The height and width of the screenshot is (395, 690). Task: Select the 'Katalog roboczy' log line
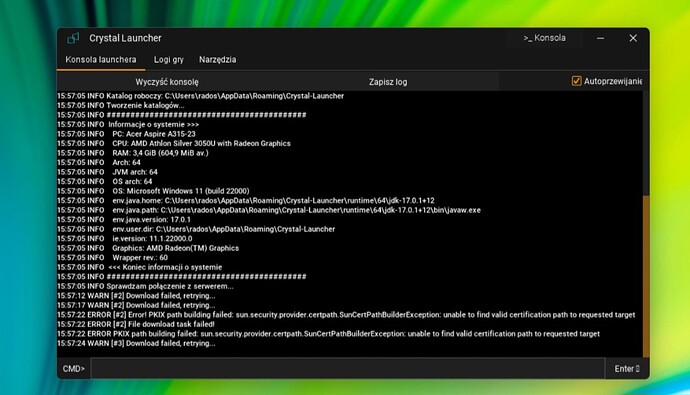pyautogui.click(x=200, y=96)
